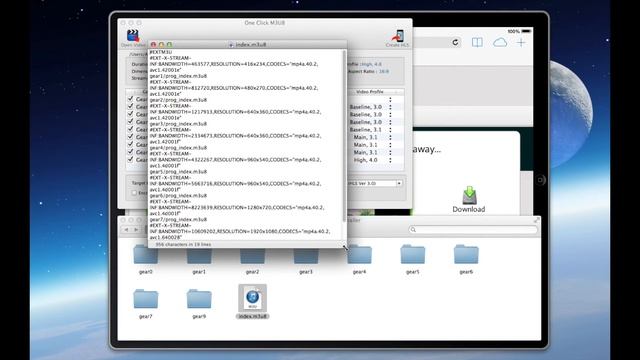Screen dimensions: 640x360
Task: Zoom the index.m3u8 editor window
Action: click(169, 44)
